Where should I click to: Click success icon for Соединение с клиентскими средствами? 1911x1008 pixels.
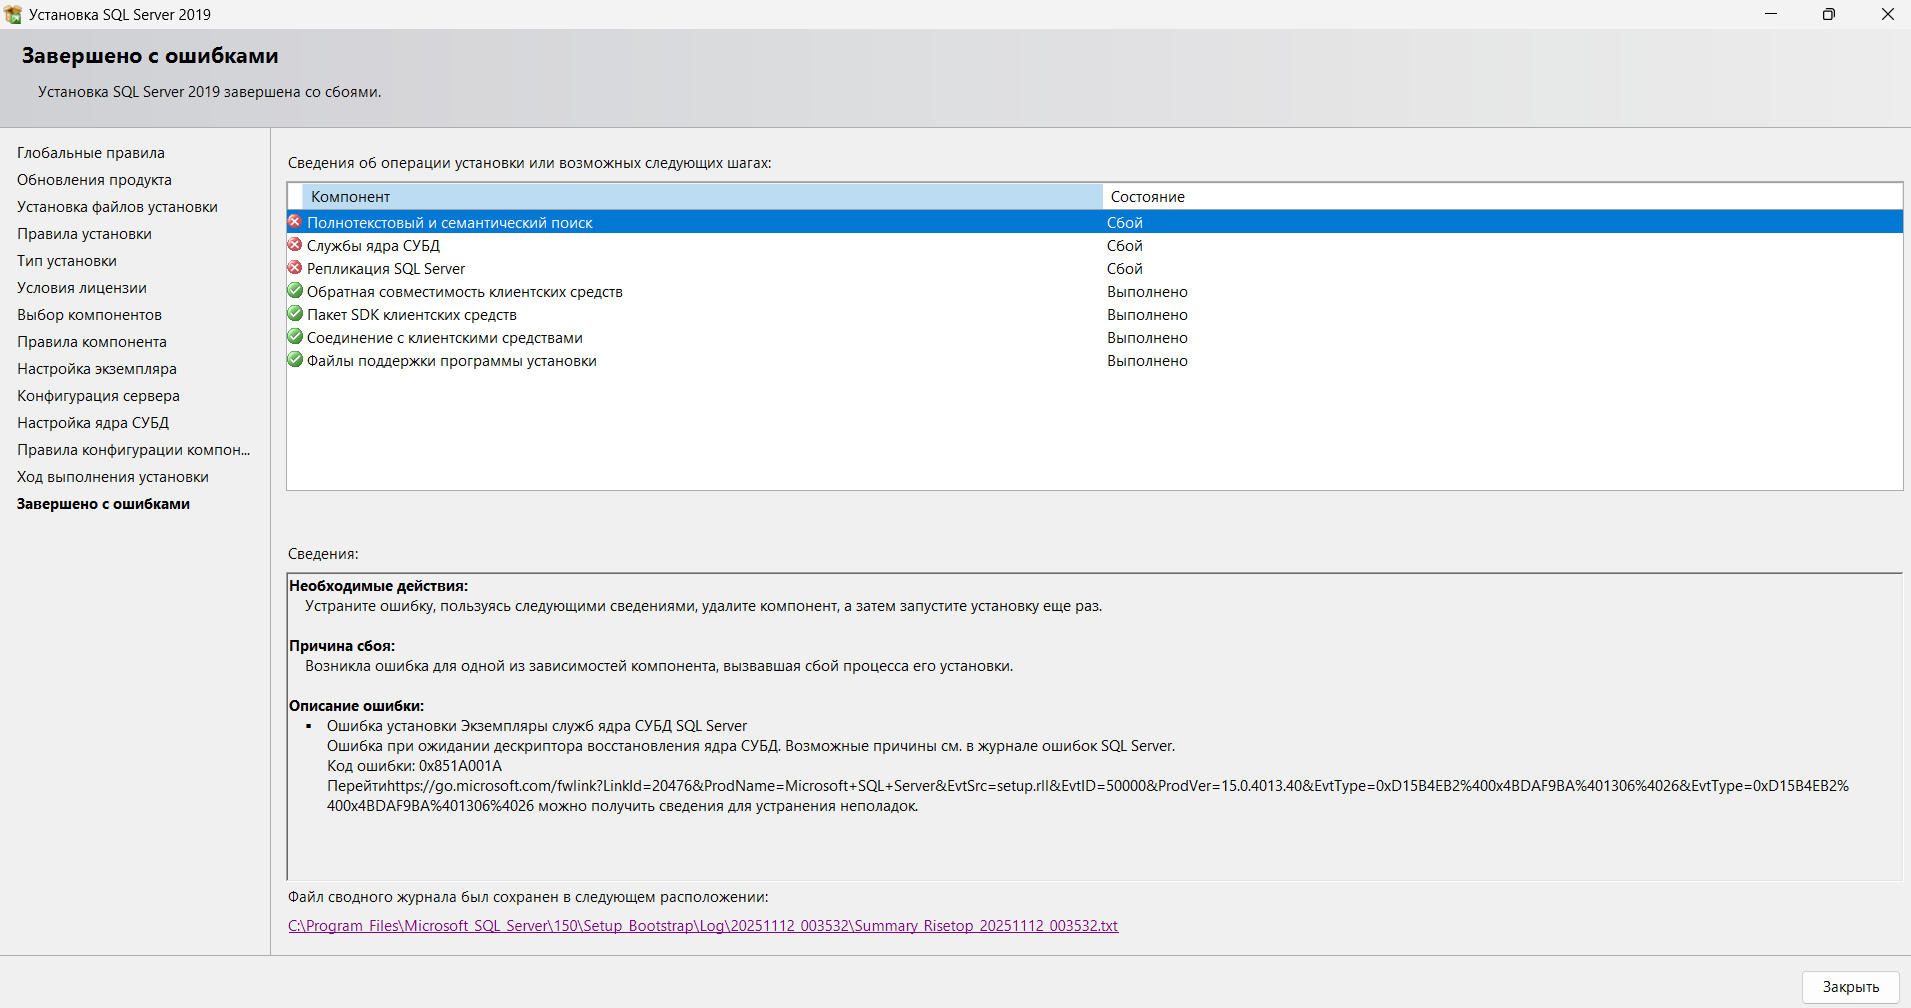click(295, 337)
